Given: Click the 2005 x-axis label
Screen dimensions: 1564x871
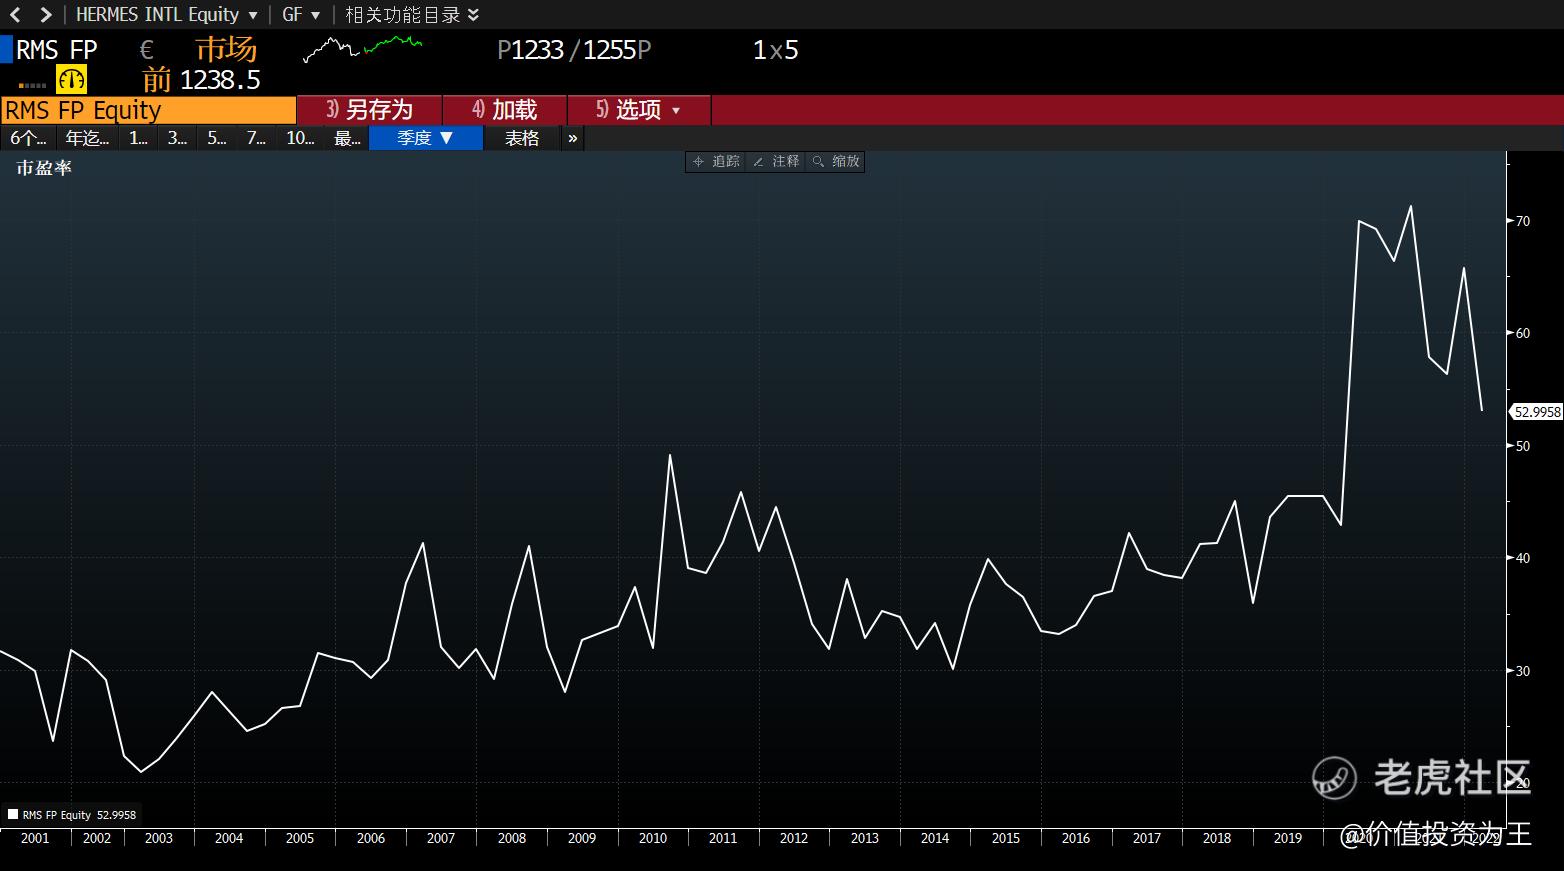Looking at the screenshot, I should tap(300, 838).
